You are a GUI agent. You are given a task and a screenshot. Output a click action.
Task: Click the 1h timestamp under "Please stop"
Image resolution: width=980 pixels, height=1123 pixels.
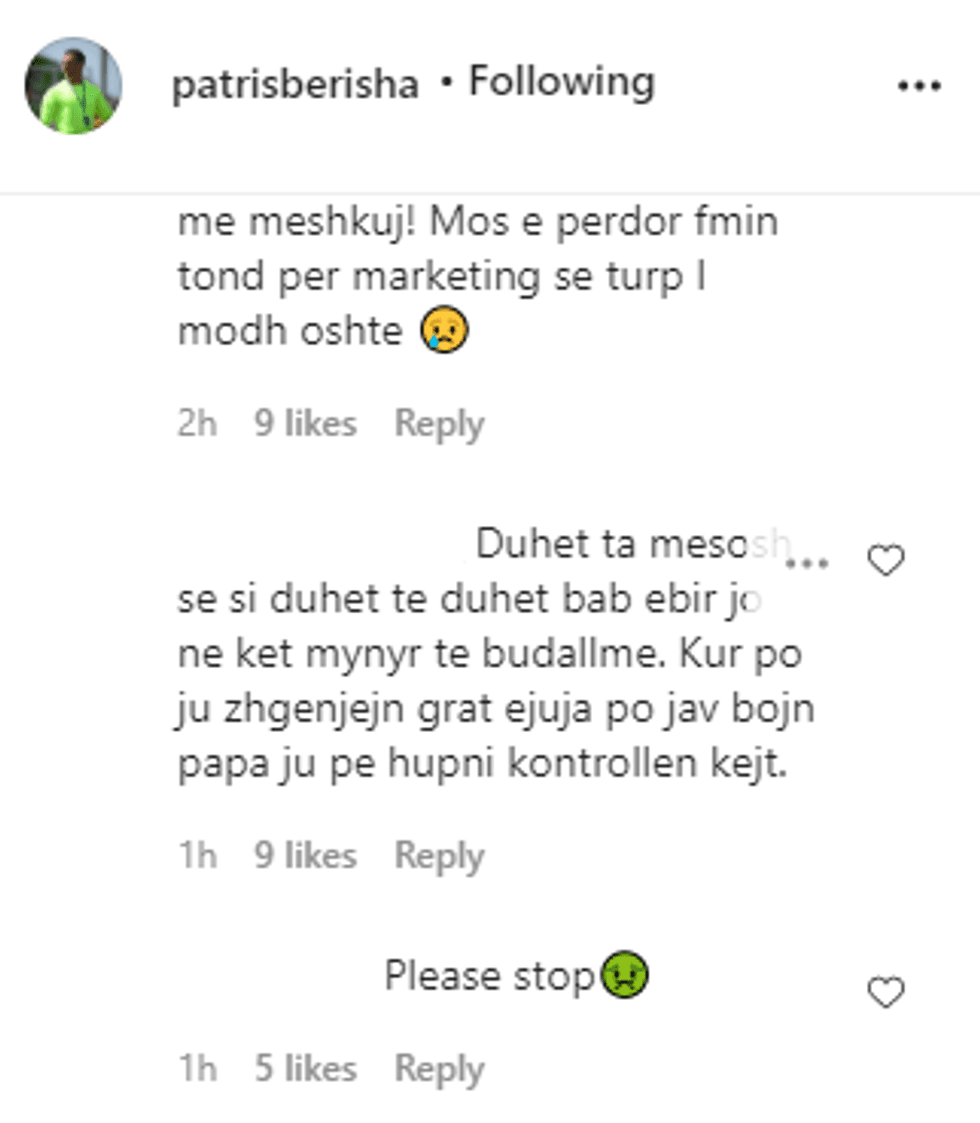pos(197,1069)
